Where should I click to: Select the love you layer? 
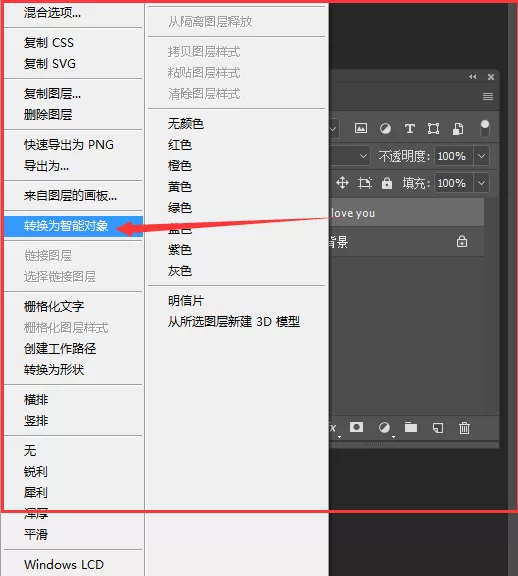click(406, 213)
